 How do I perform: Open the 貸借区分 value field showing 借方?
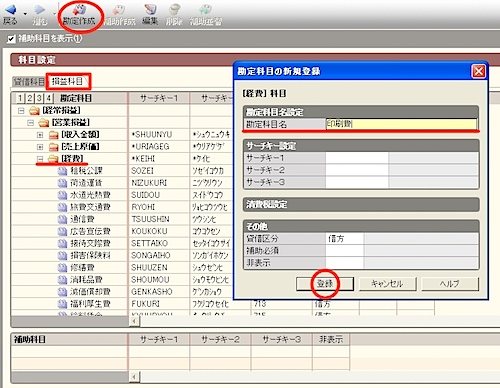[345, 239]
